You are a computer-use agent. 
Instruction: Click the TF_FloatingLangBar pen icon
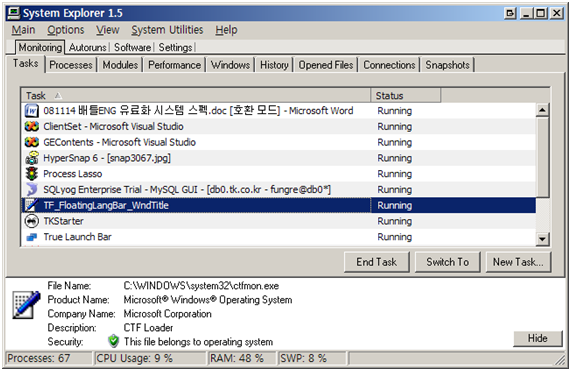point(32,205)
